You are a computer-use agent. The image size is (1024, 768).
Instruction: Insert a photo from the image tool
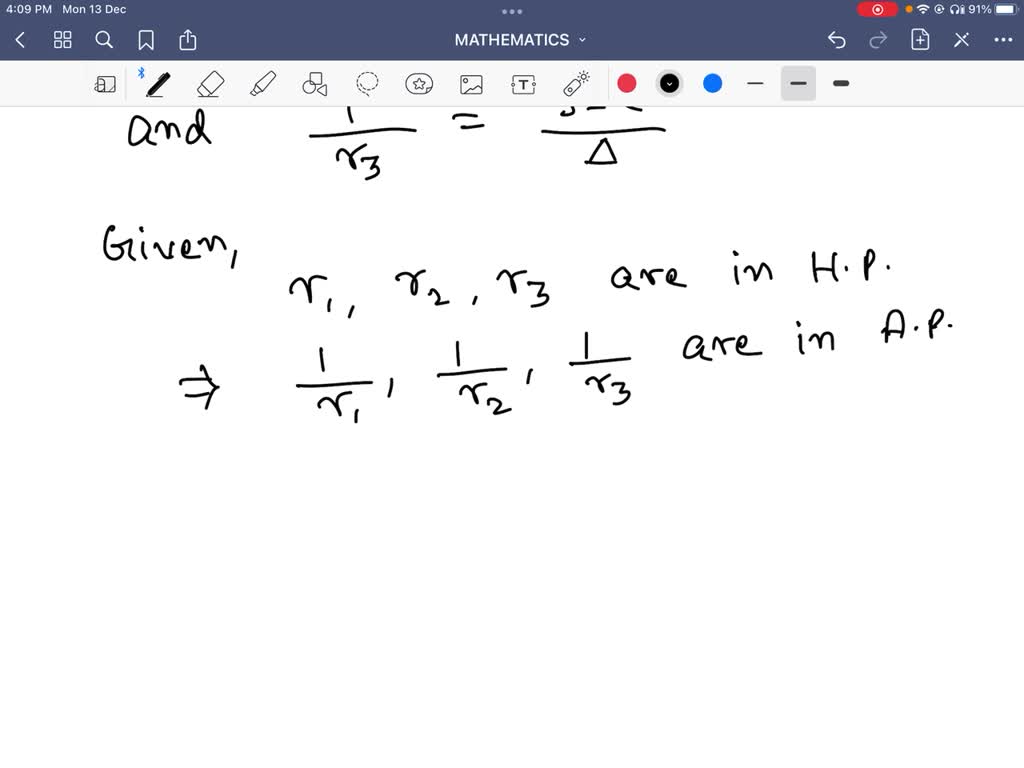470,83
